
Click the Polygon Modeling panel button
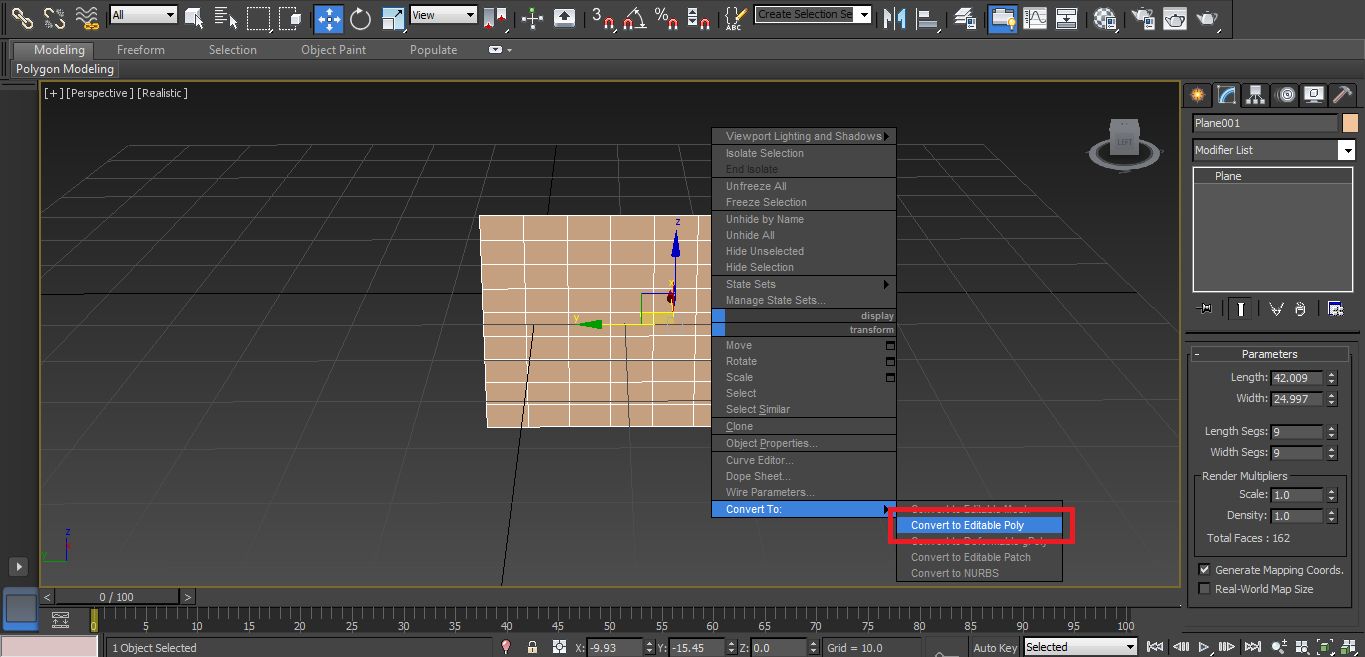pyautogui.click(x=65, y=69)
